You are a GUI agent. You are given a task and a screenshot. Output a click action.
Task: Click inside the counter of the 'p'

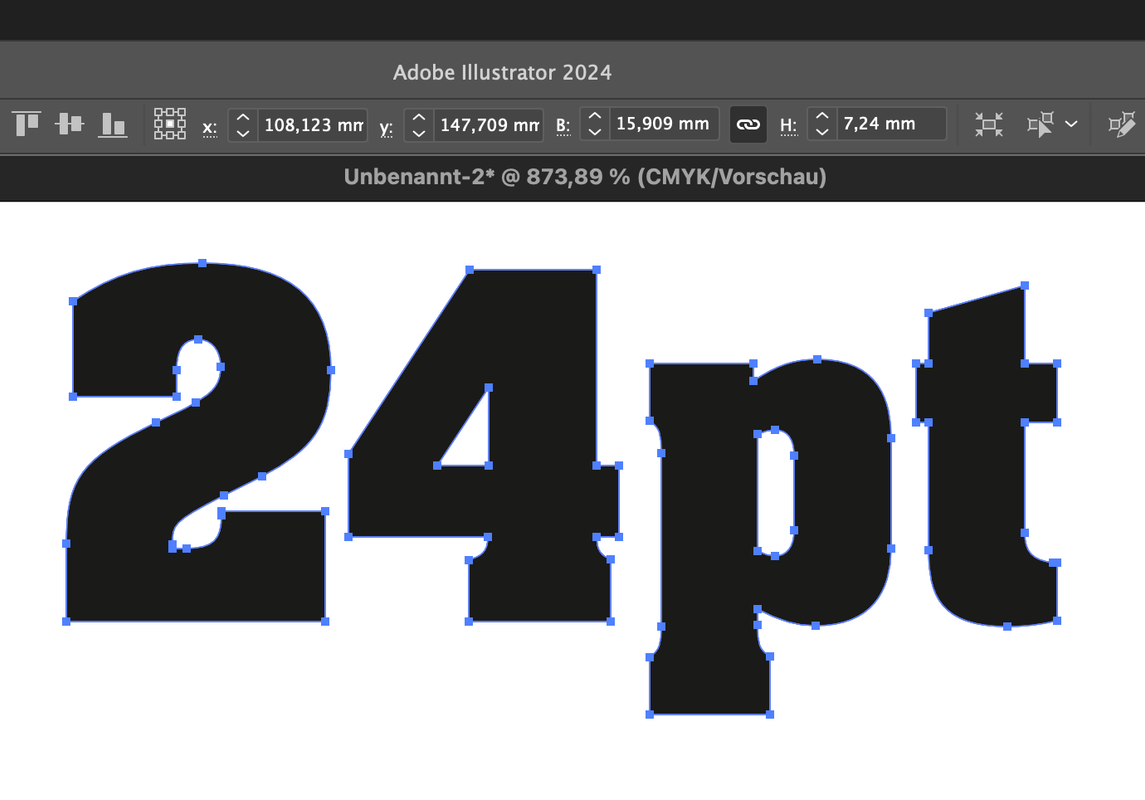point(775,493)
